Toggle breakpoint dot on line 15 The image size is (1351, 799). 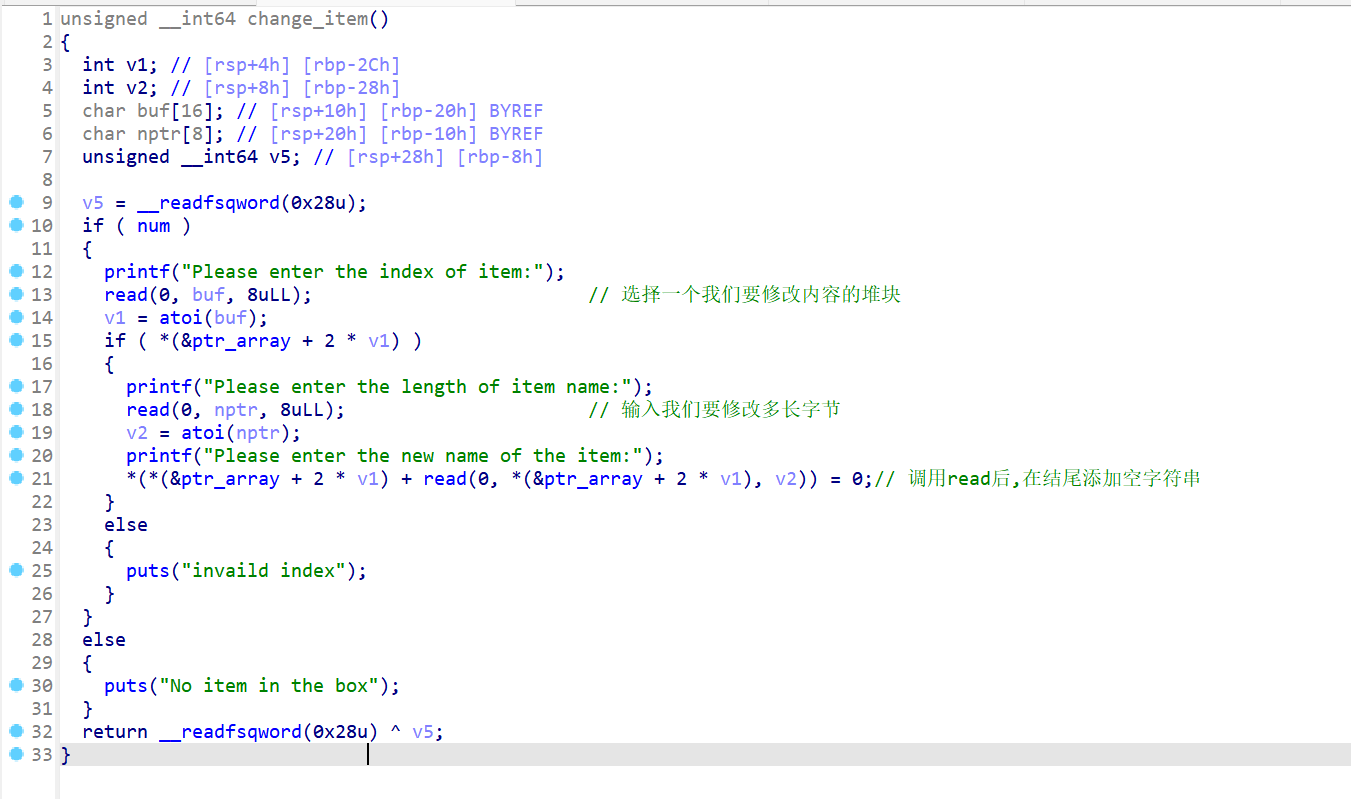(15, 340)
